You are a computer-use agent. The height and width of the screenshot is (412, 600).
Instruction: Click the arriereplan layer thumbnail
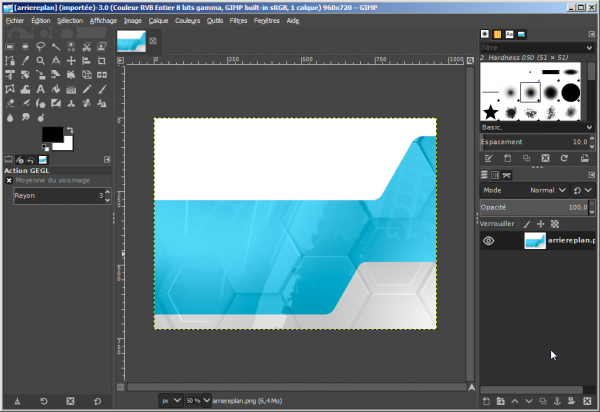pyautogui.click(x=535, y=241)
